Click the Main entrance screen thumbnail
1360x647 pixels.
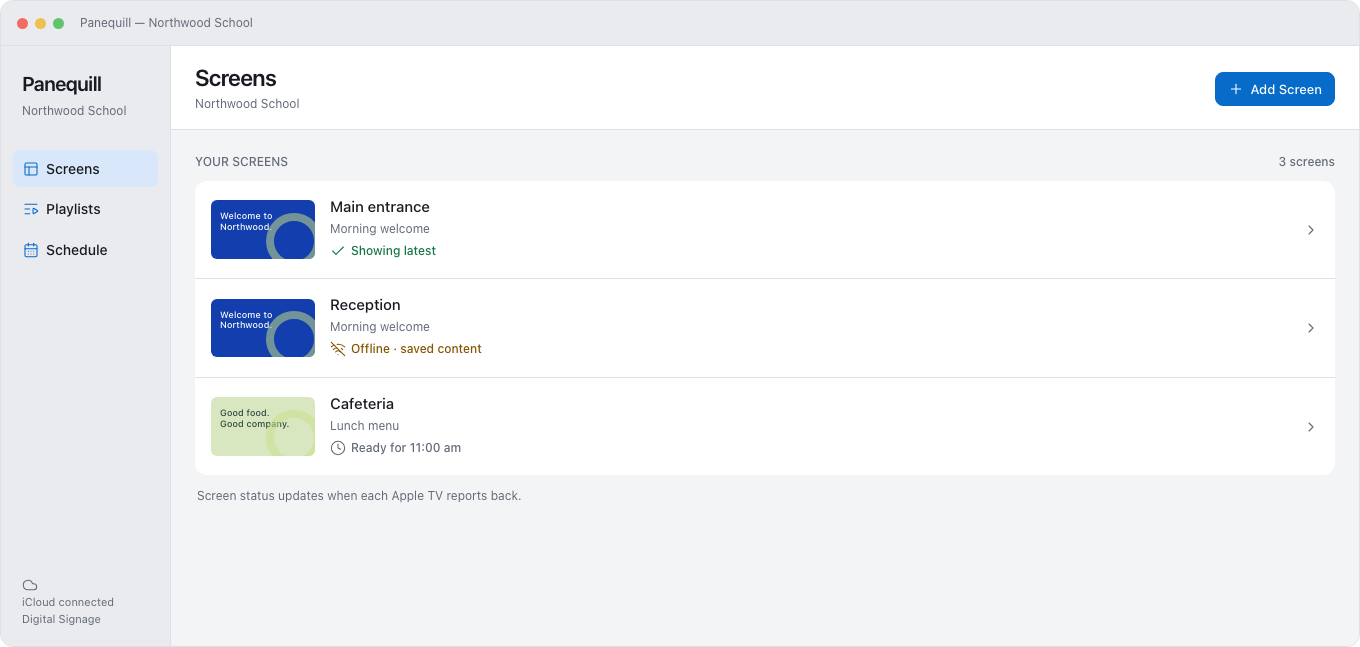263,229
